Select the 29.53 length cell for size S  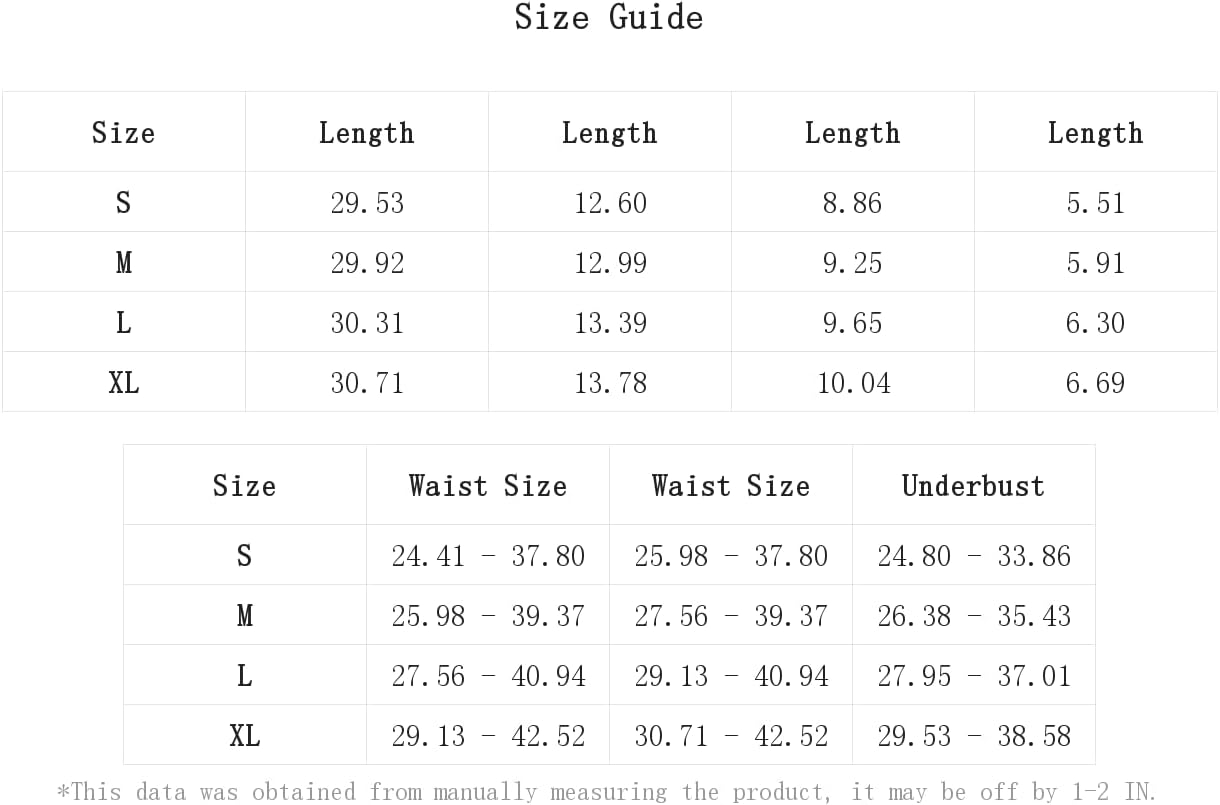click(x=367, y=203)
